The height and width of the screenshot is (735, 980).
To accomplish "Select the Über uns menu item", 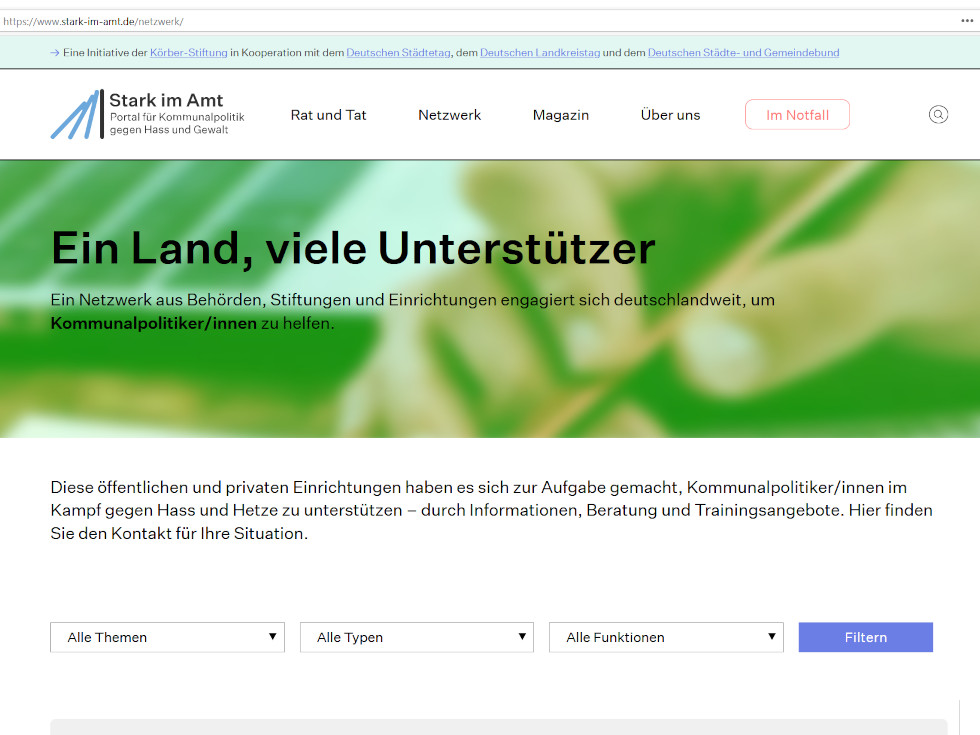I will [670, 115].
